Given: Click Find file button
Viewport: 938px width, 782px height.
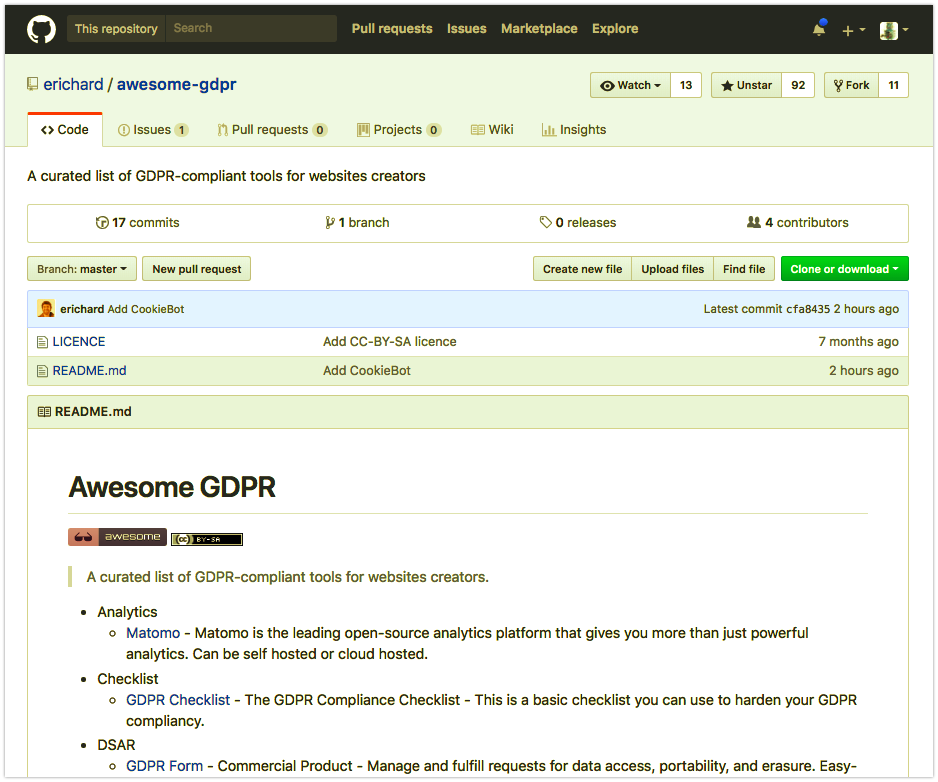Looking at the screenshot, I should (744, 269).
